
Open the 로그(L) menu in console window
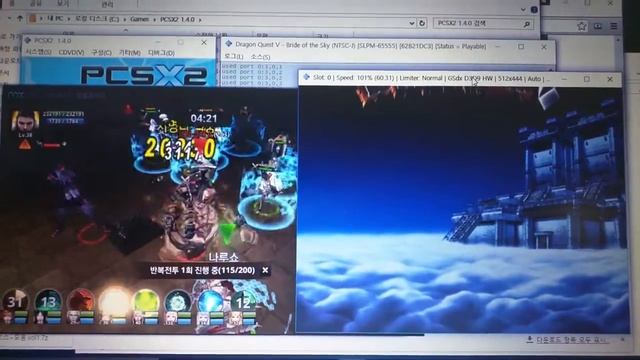[x=234, y=57]
